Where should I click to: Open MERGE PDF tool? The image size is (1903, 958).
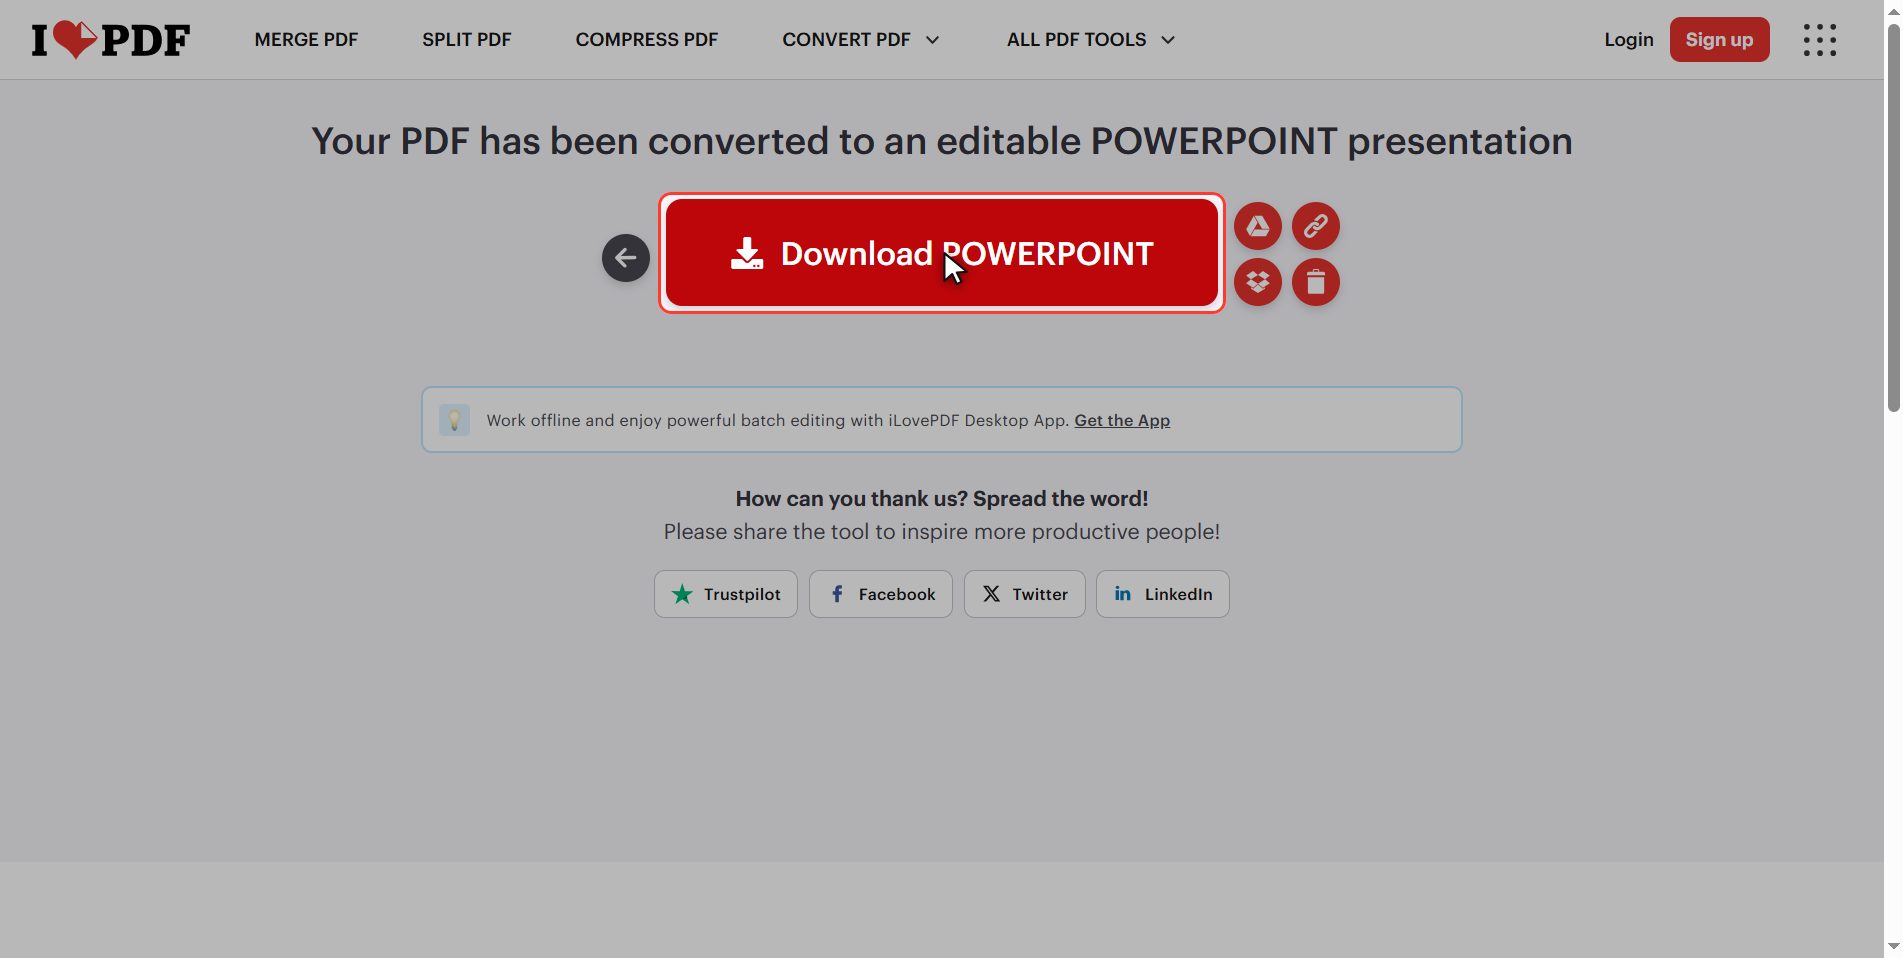pos(306,40)
